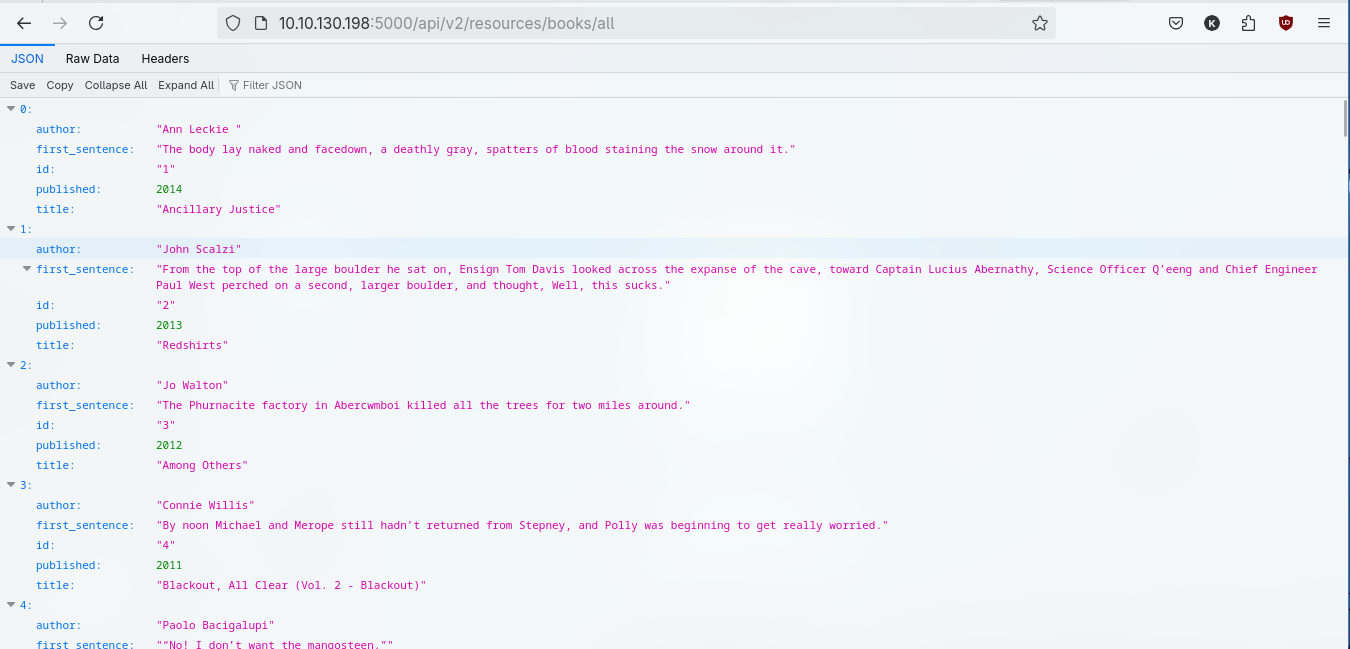1350x649 pixels.
Task: Select the id value "1"
Action: click(x=166, y=169)
